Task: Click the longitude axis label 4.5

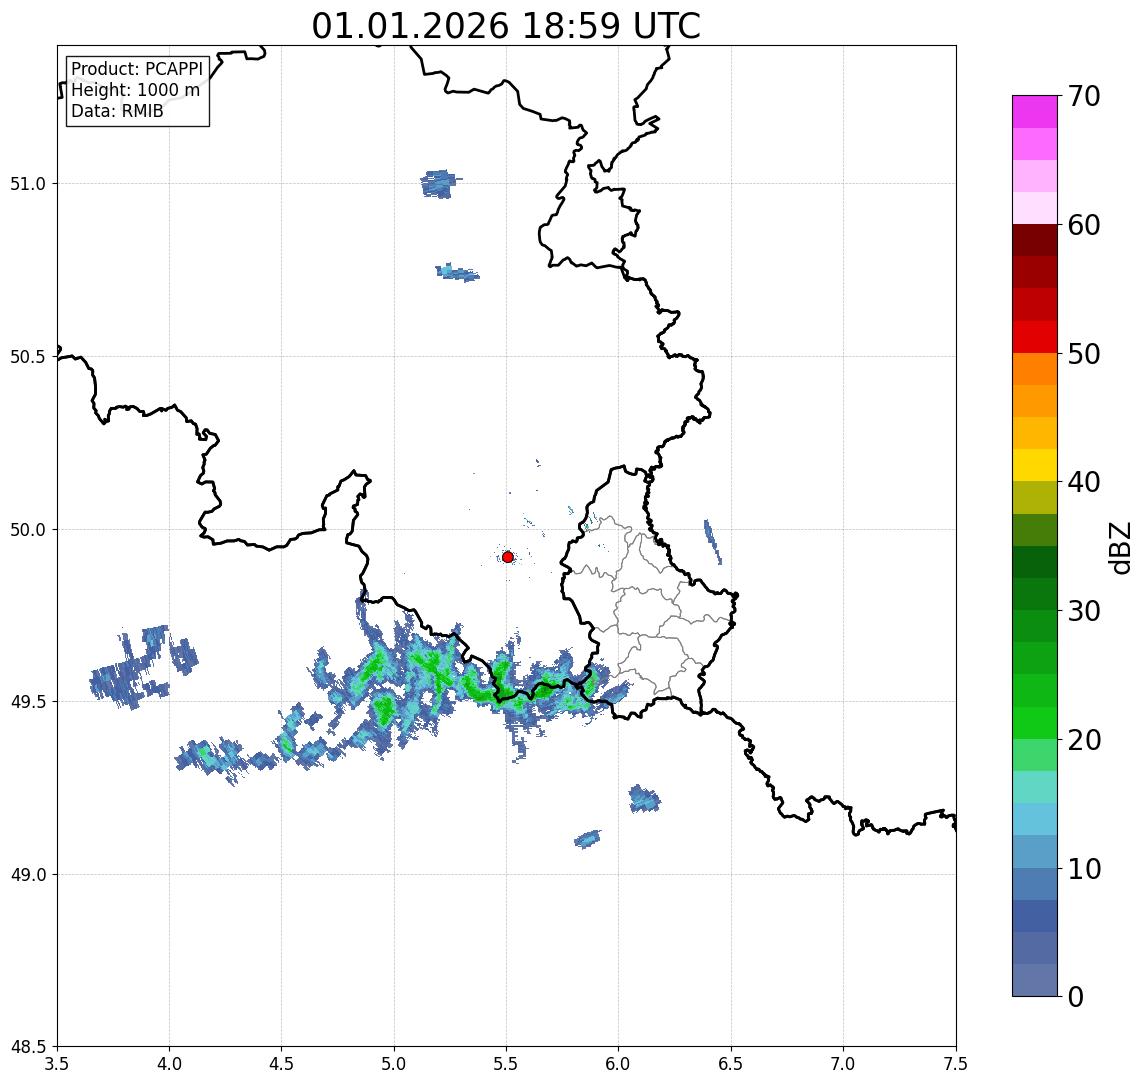Action: (282, 1064)
